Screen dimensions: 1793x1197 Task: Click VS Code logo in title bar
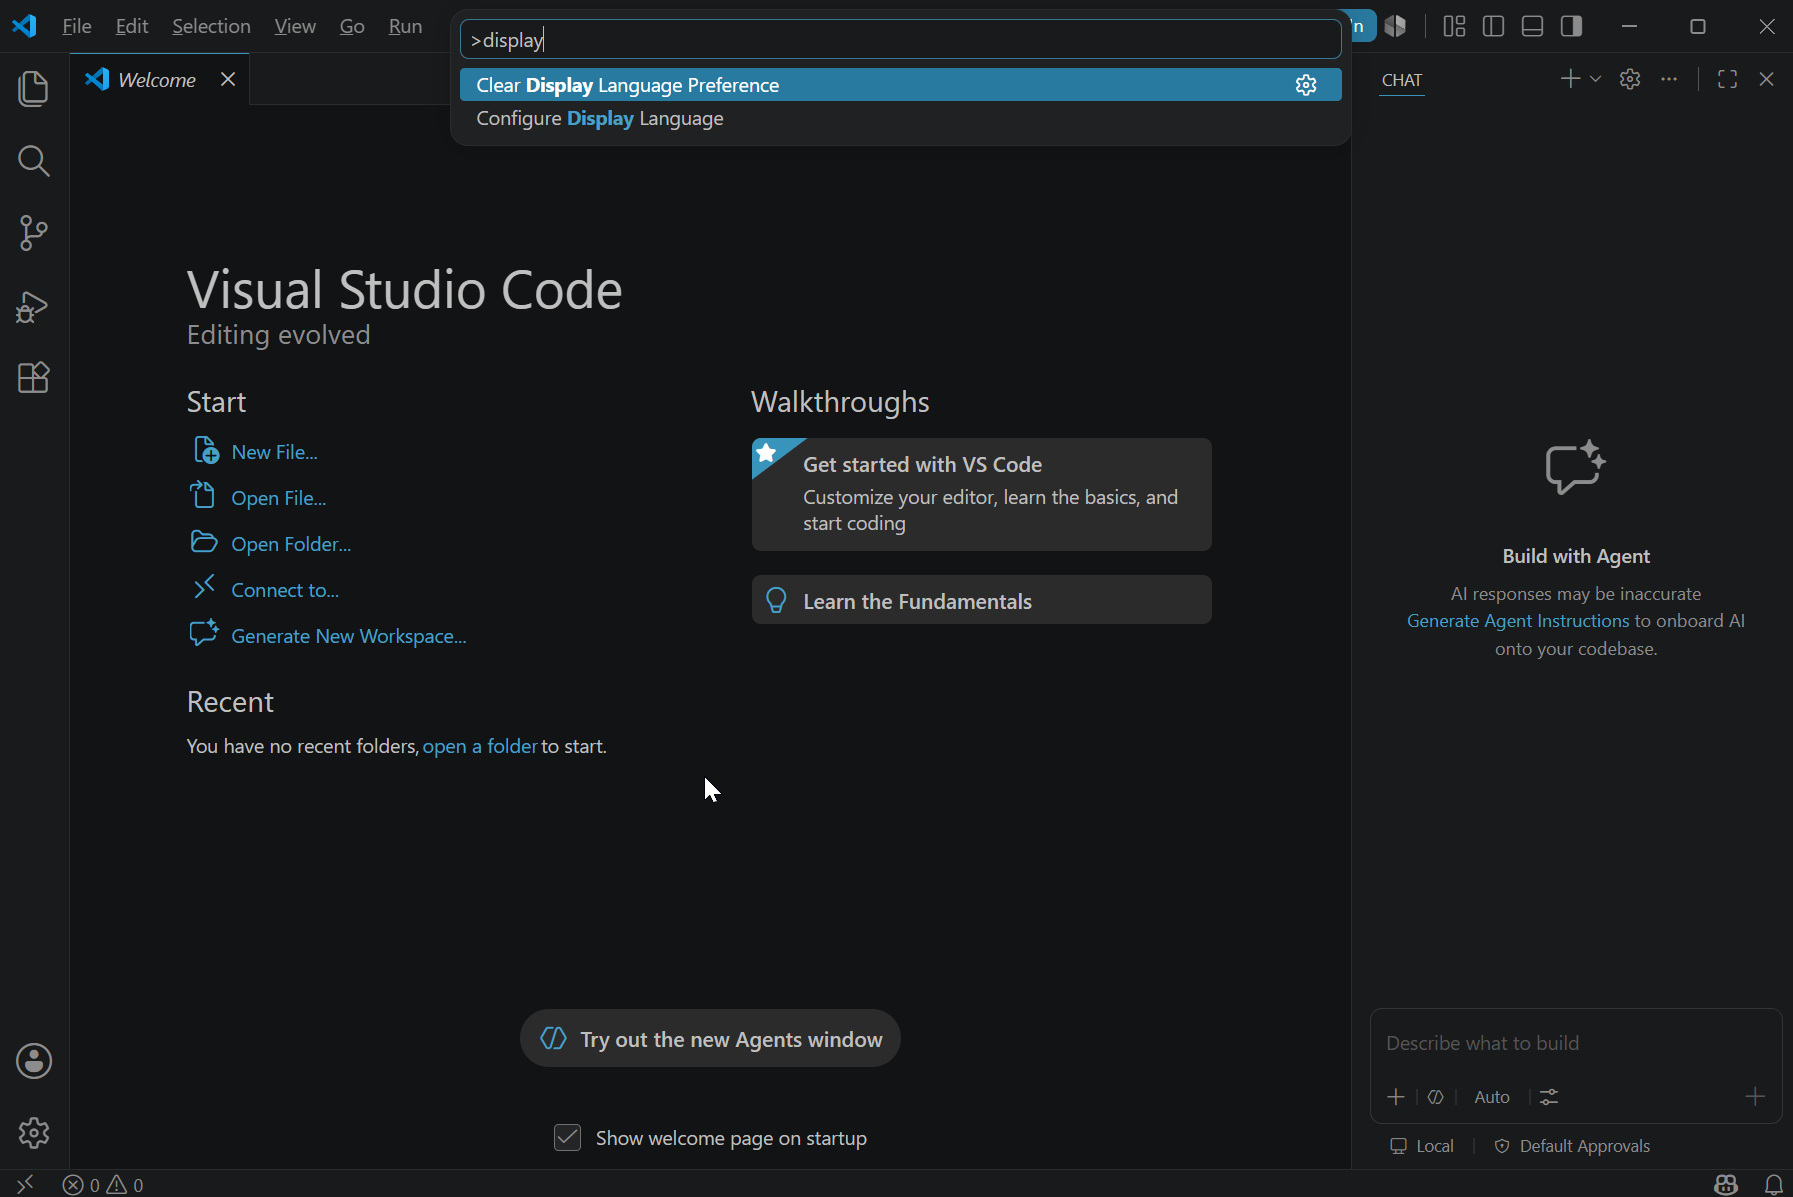click(25, 26)
